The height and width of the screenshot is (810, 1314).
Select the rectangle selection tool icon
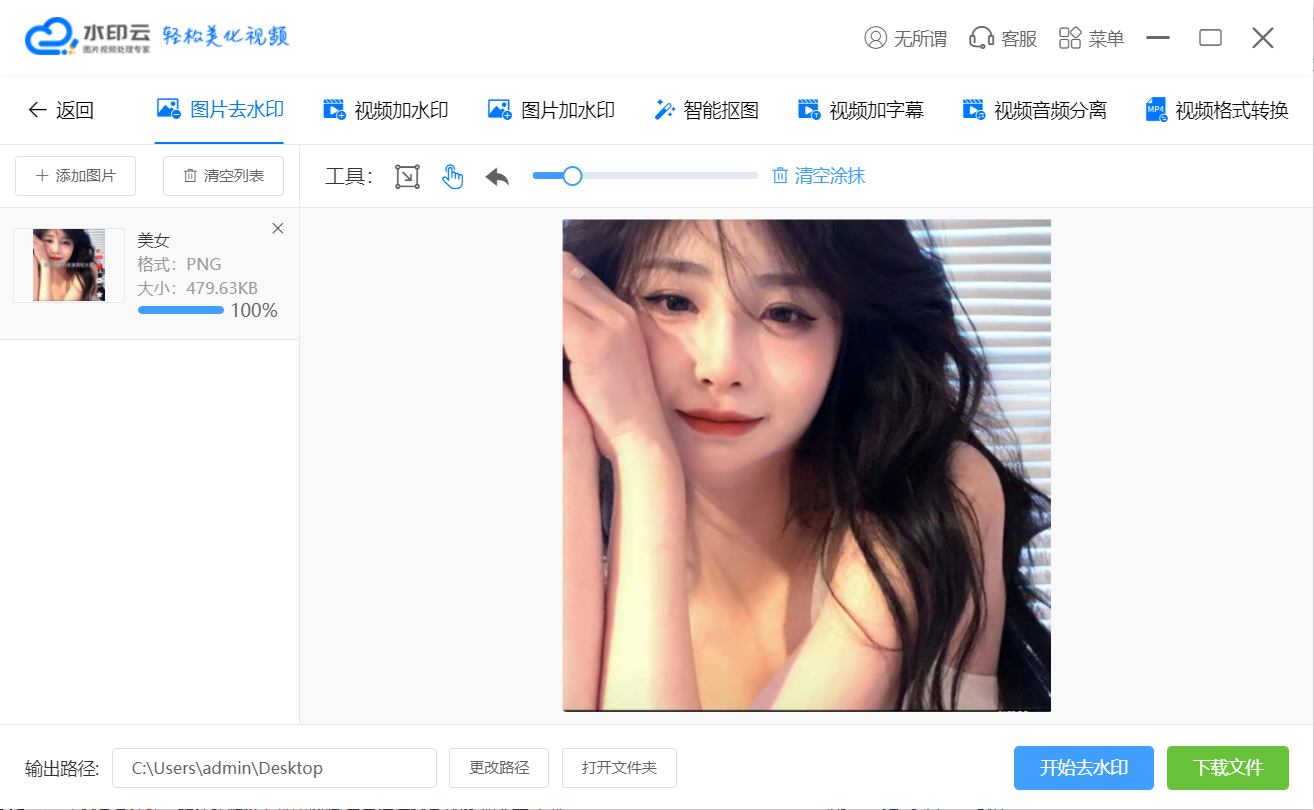407,177
